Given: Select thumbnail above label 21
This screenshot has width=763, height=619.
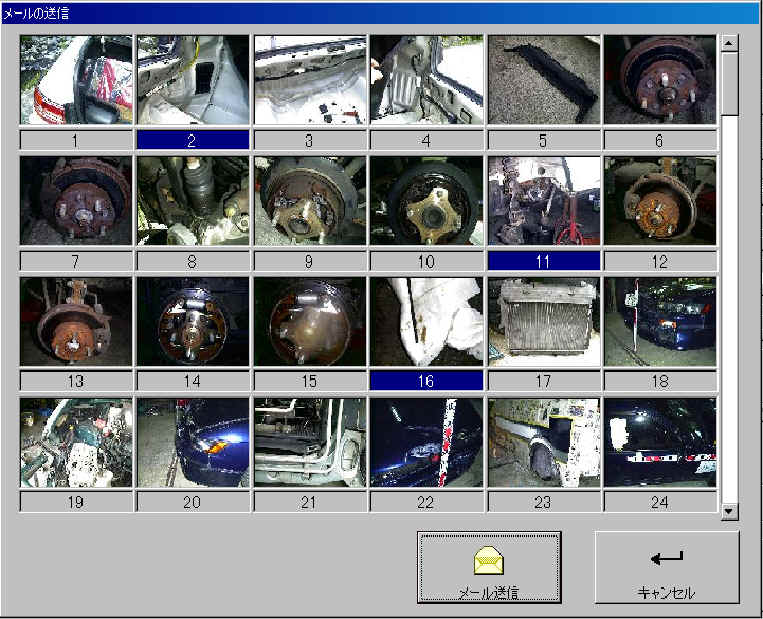Looking at the screenshot, I should tap(310, 443).
